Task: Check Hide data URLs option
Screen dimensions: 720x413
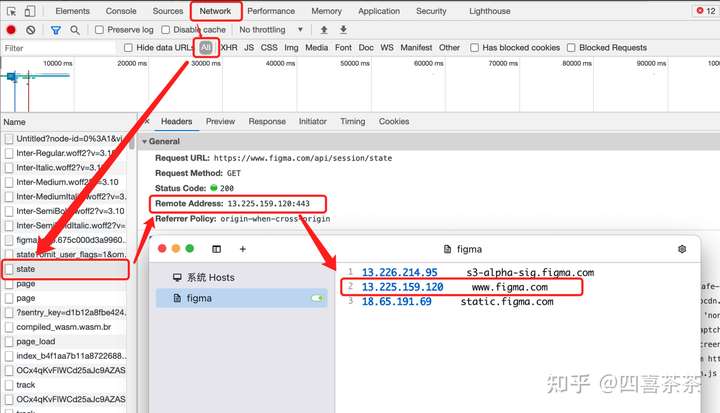Action: coord(129,48)
